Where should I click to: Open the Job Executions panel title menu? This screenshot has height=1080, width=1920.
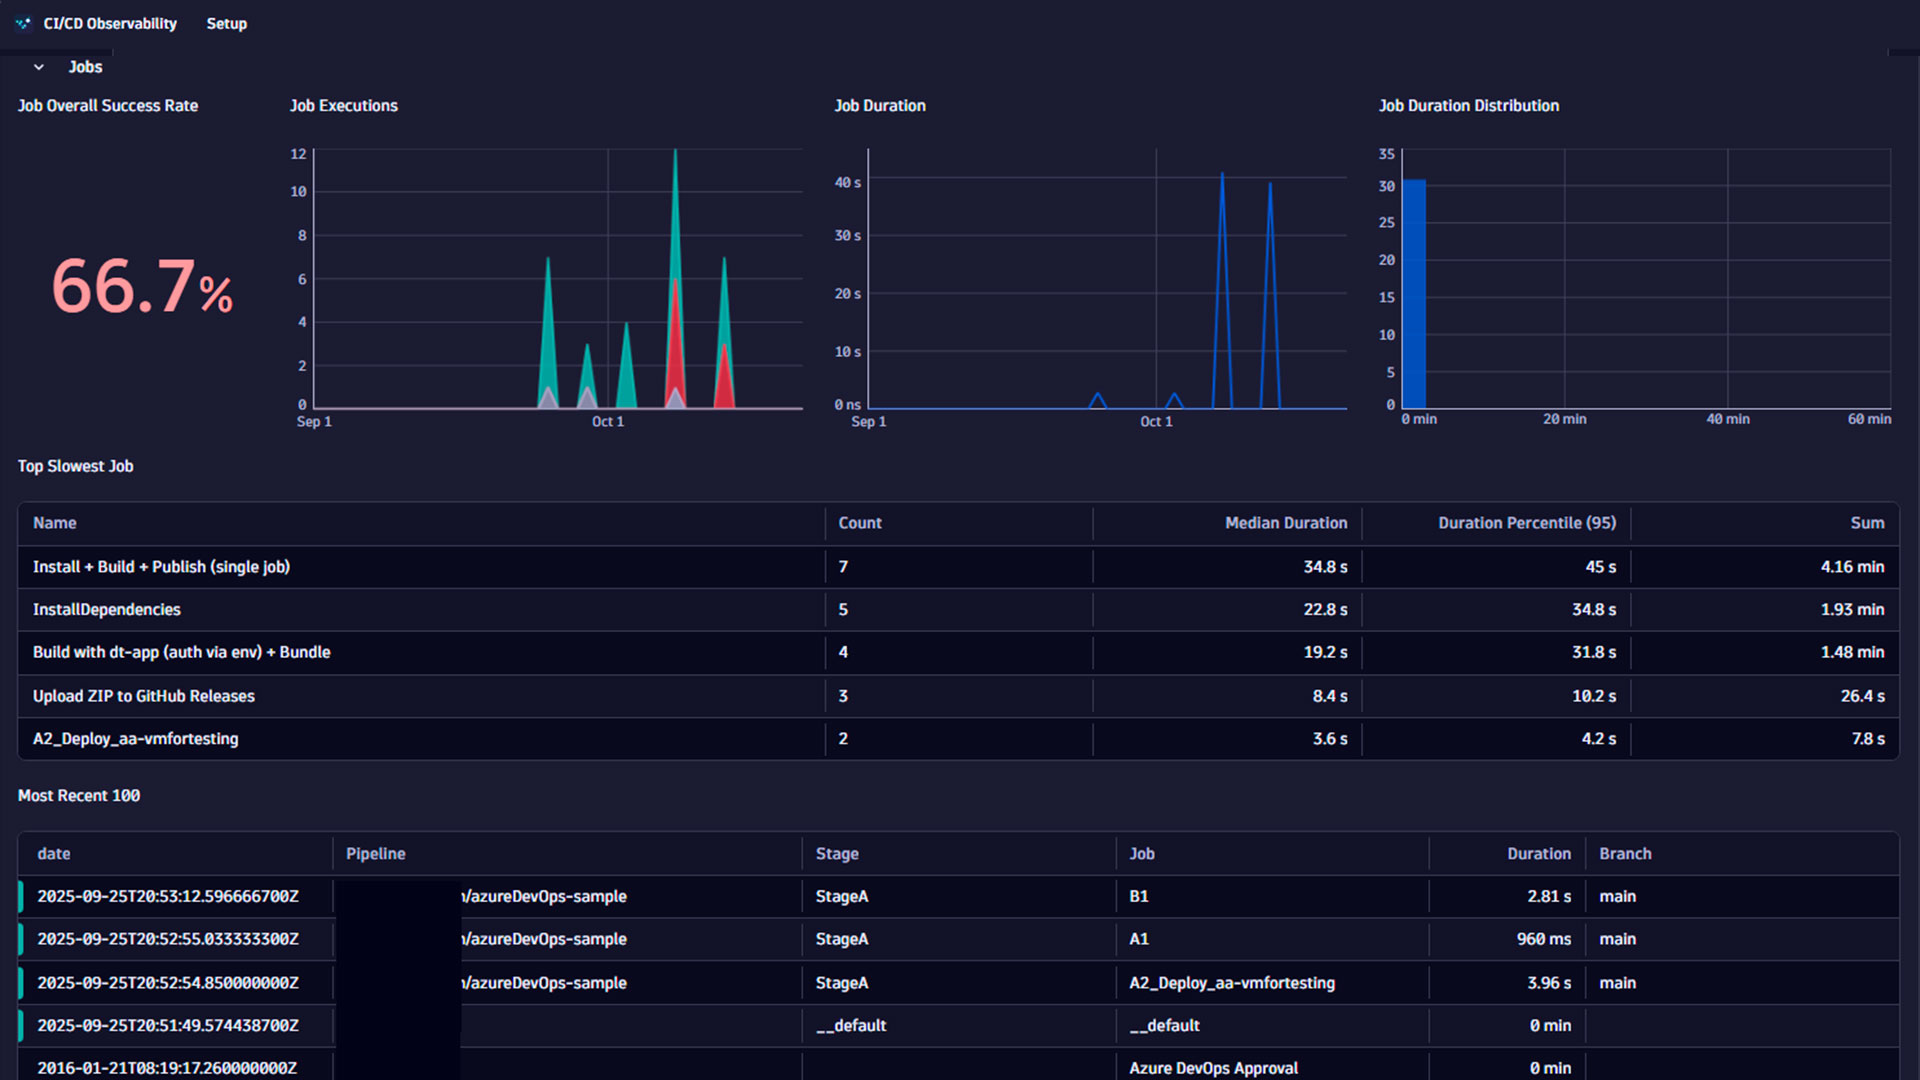point(343,105)
